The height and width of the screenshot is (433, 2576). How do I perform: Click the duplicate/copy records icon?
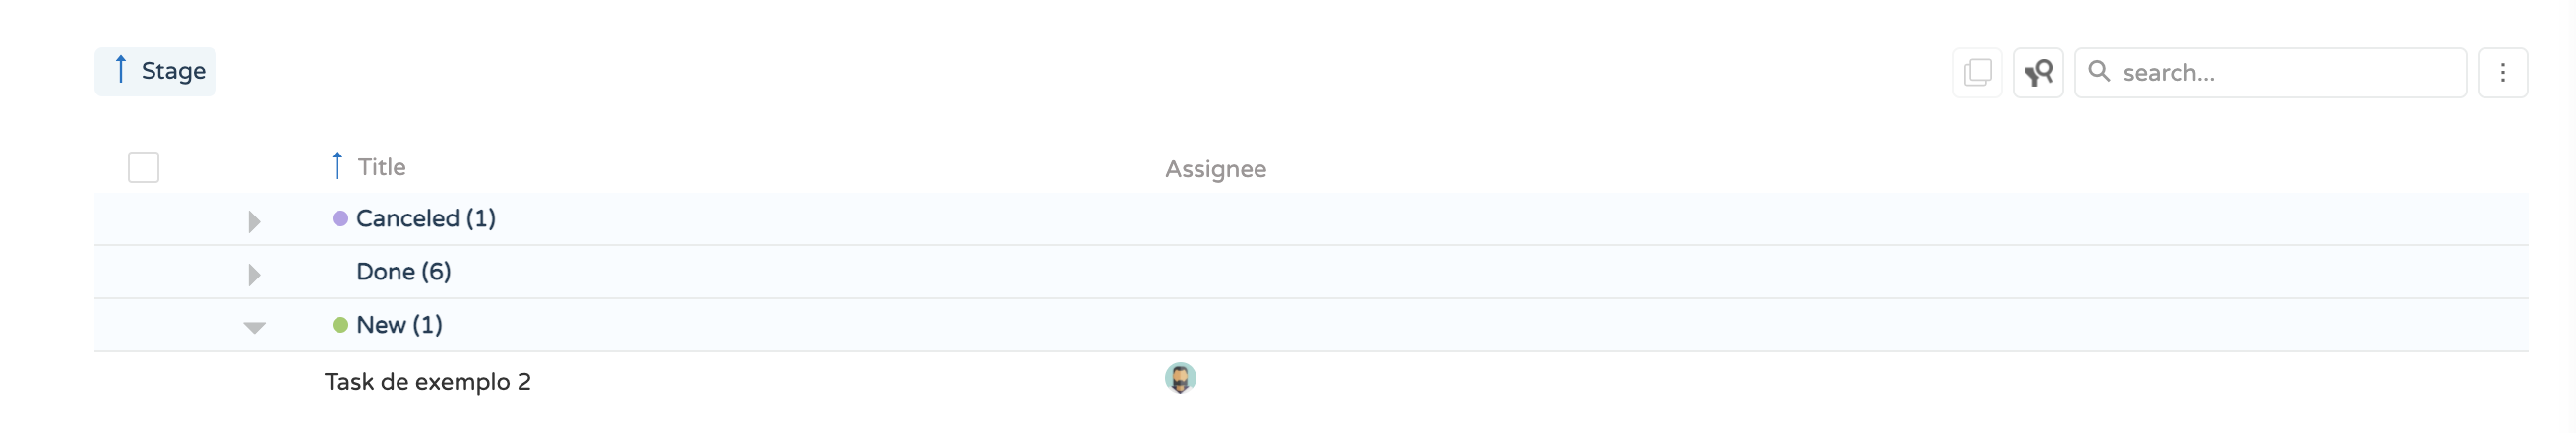click(x=1976, y=72)
